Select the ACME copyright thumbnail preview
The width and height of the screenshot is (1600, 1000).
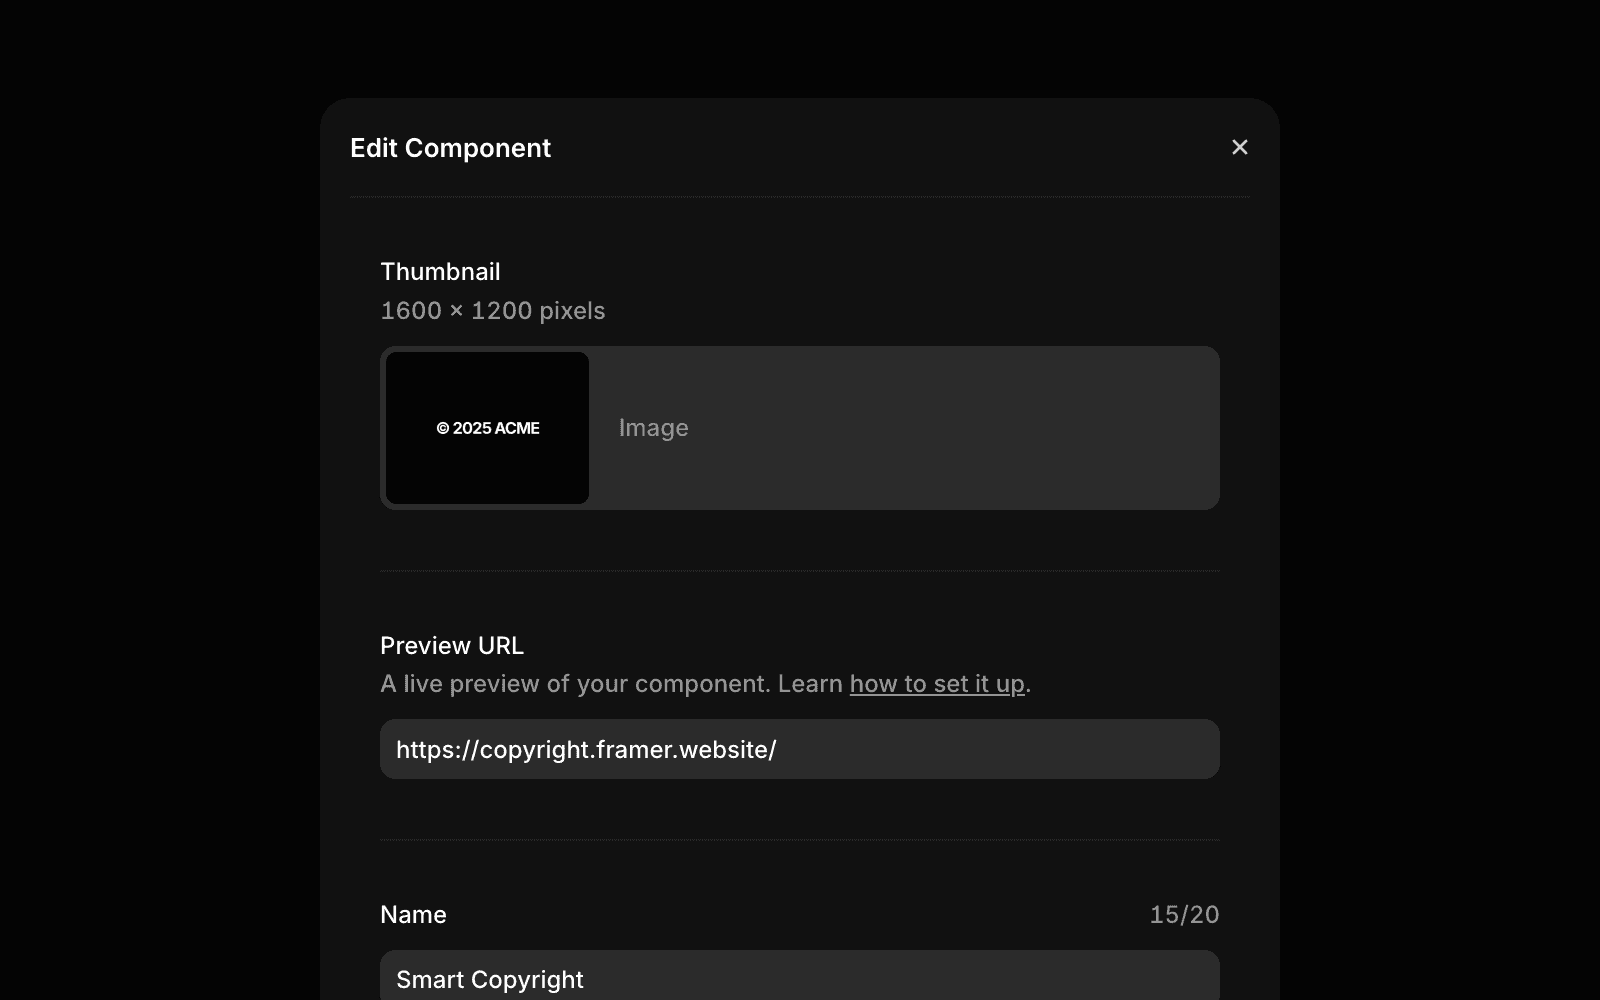tap(487, 427)
